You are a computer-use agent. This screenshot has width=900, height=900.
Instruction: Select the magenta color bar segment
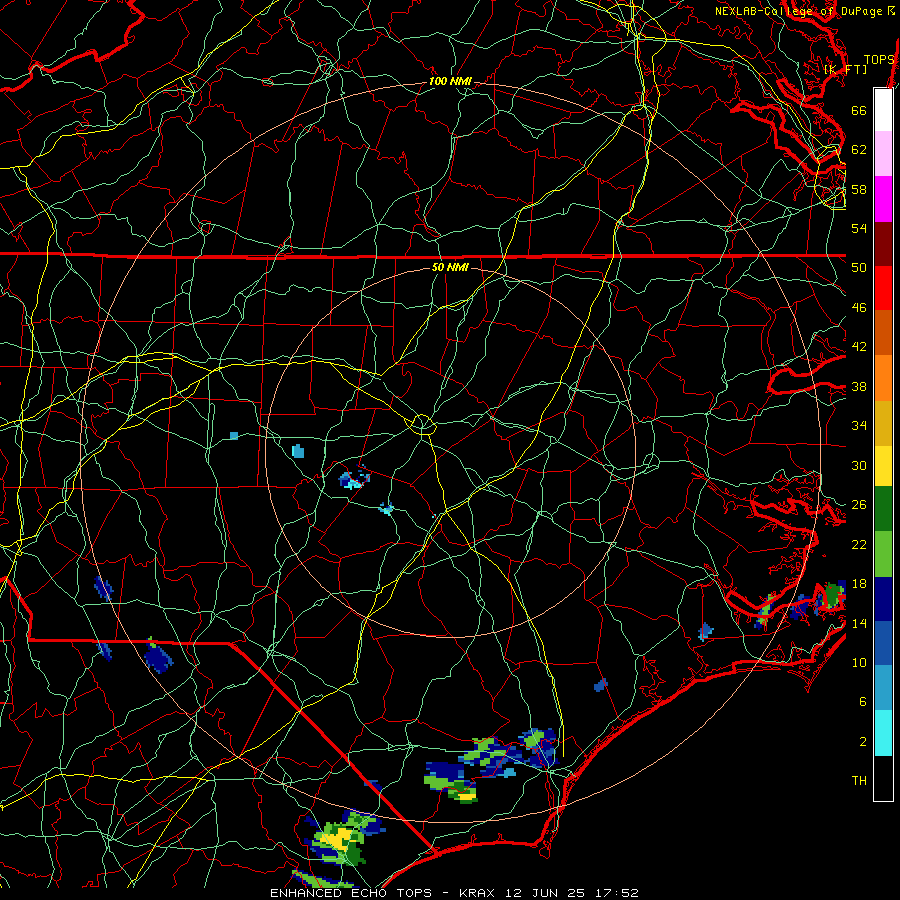pos(883,199)
